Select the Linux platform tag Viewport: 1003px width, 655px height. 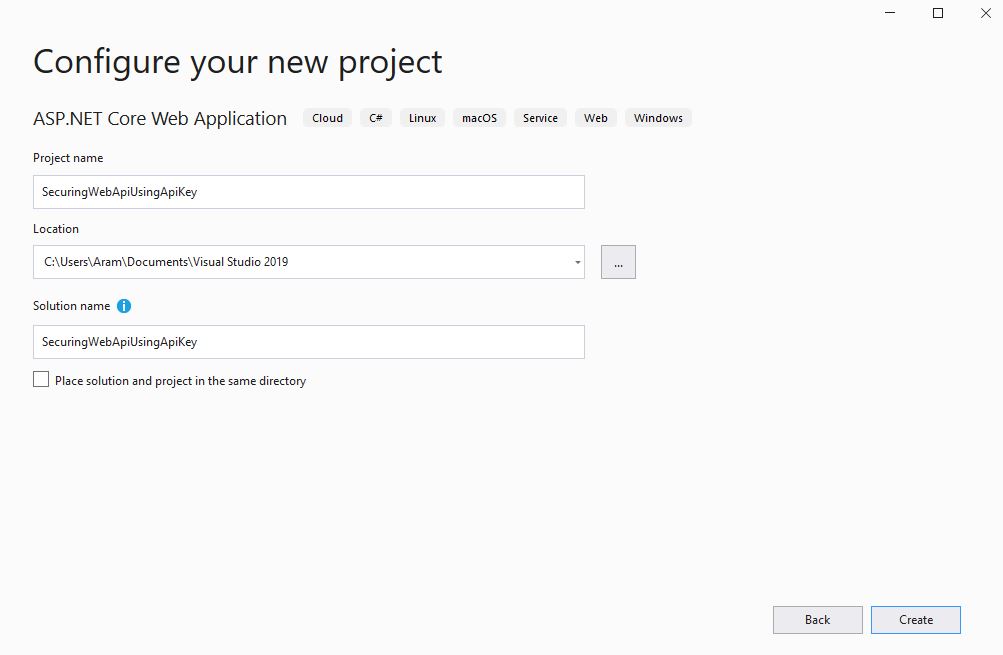point(422,117)
